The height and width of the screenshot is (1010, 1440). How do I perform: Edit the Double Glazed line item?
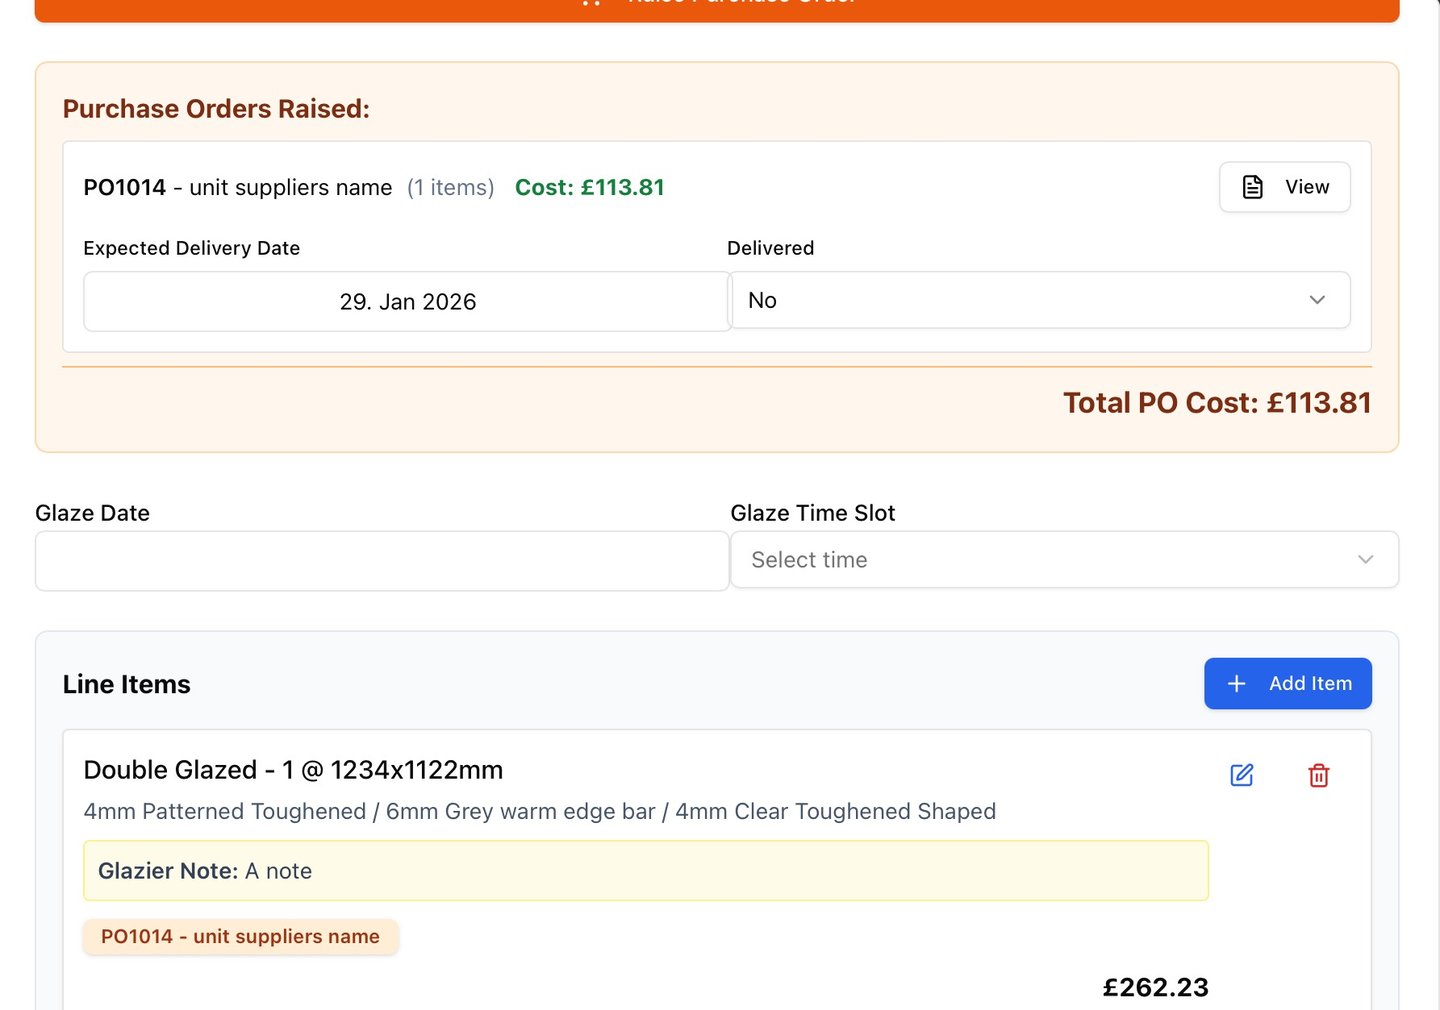pos(1242,775)
